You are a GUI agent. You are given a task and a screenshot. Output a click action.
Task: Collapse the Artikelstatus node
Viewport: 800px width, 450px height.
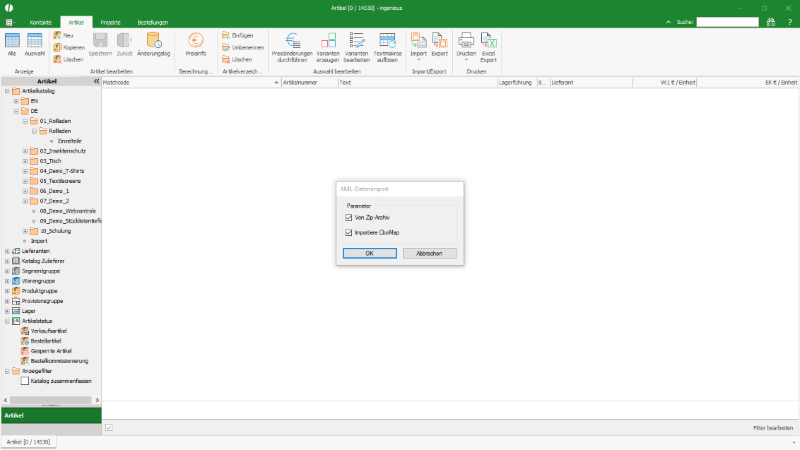tap(7, 321)
